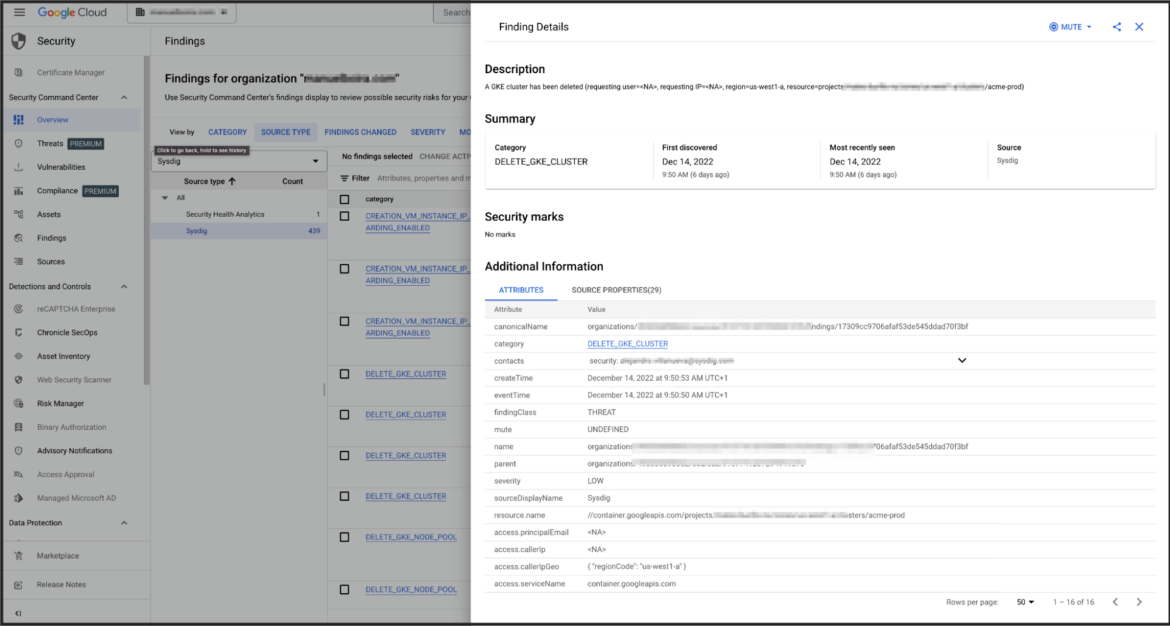View findings by CATEGORY
1170x626 pixels.
[x=228, y=132]
